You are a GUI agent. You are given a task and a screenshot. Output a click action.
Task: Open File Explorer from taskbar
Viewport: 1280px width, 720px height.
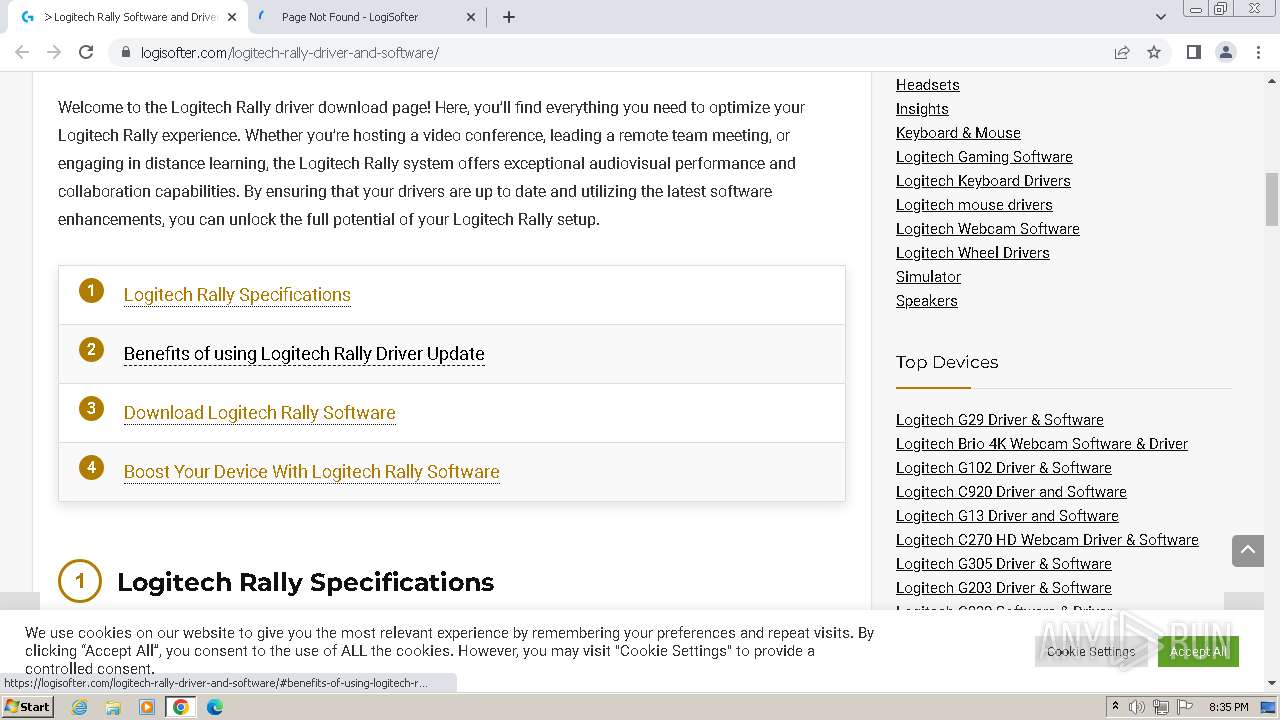pyautogui.click(x=113, y=707)
